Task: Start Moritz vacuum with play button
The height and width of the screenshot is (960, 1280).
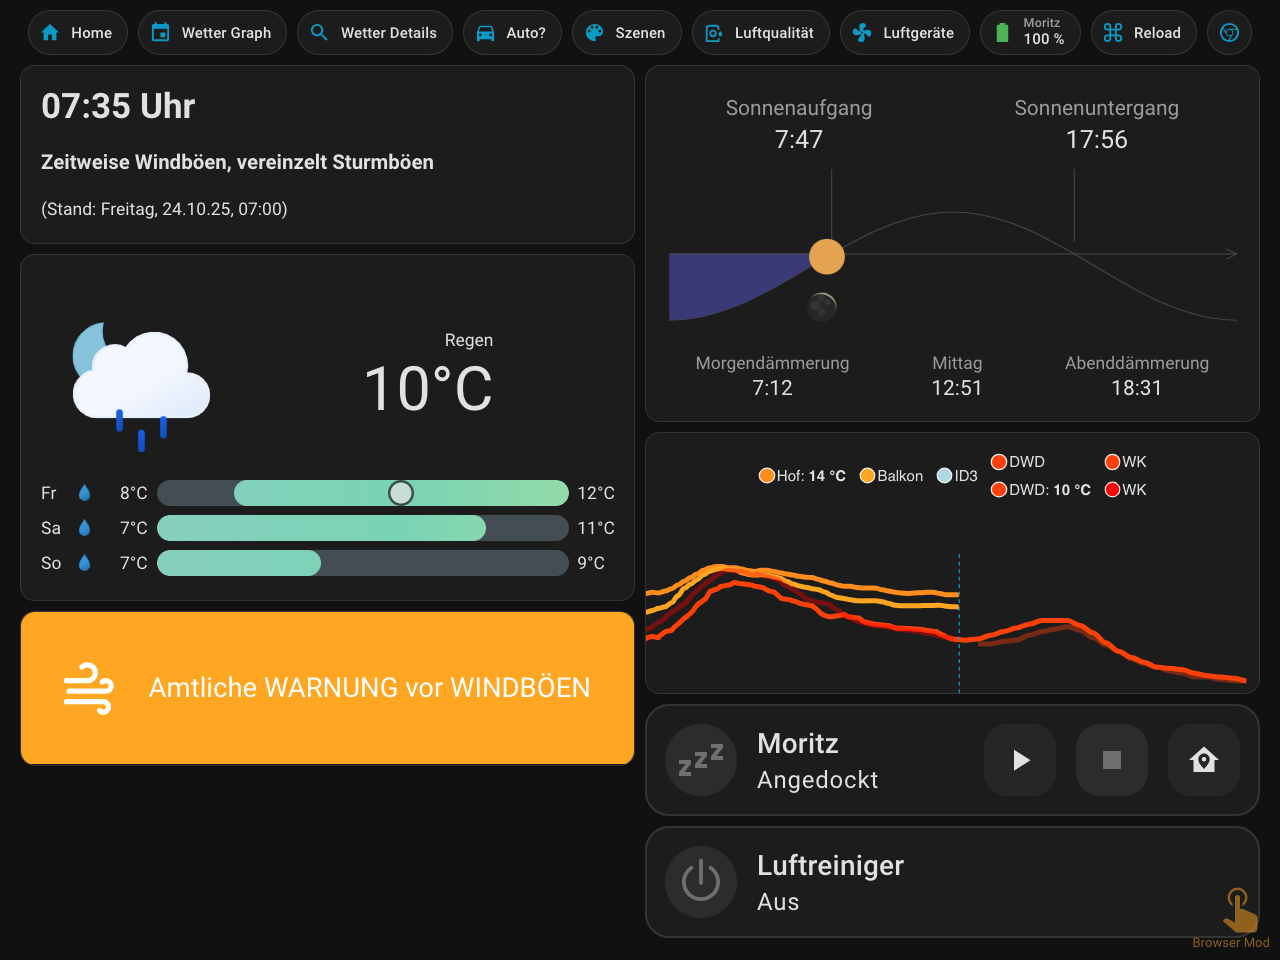Action: (x=1020, y=760)
